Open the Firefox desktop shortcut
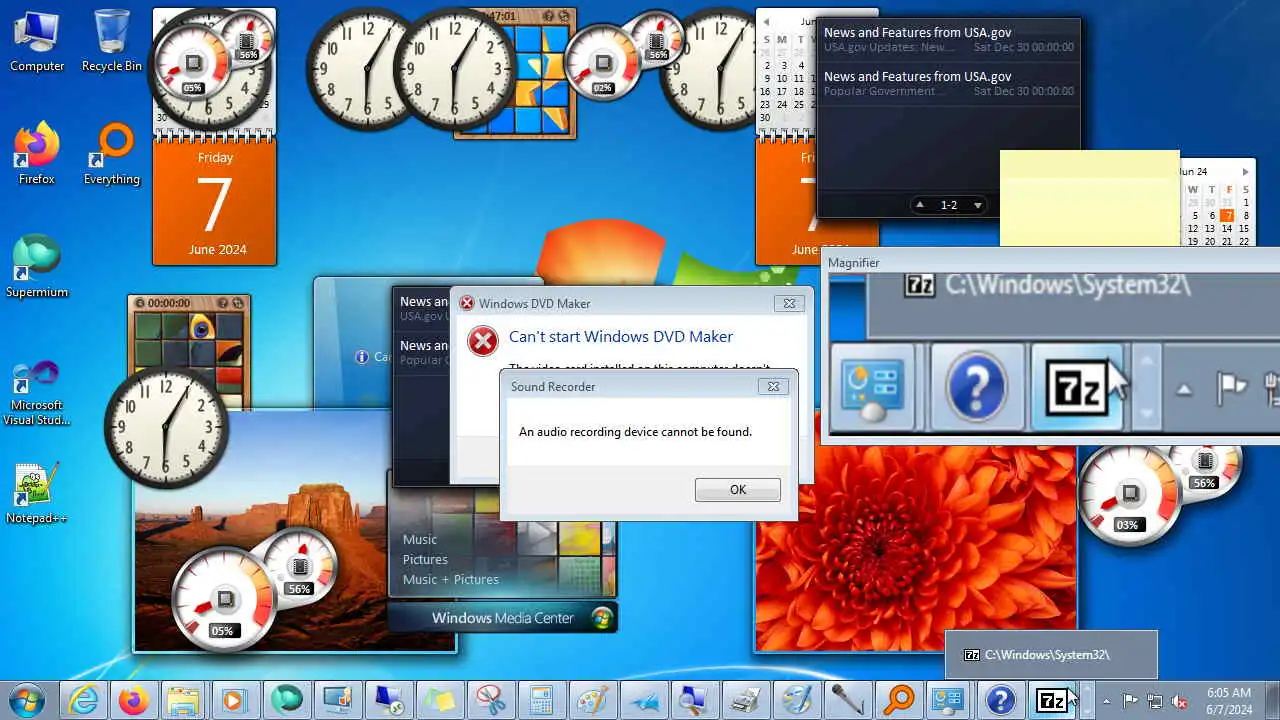This screenshot has height=720, width=1280. [x=37, y=154]
